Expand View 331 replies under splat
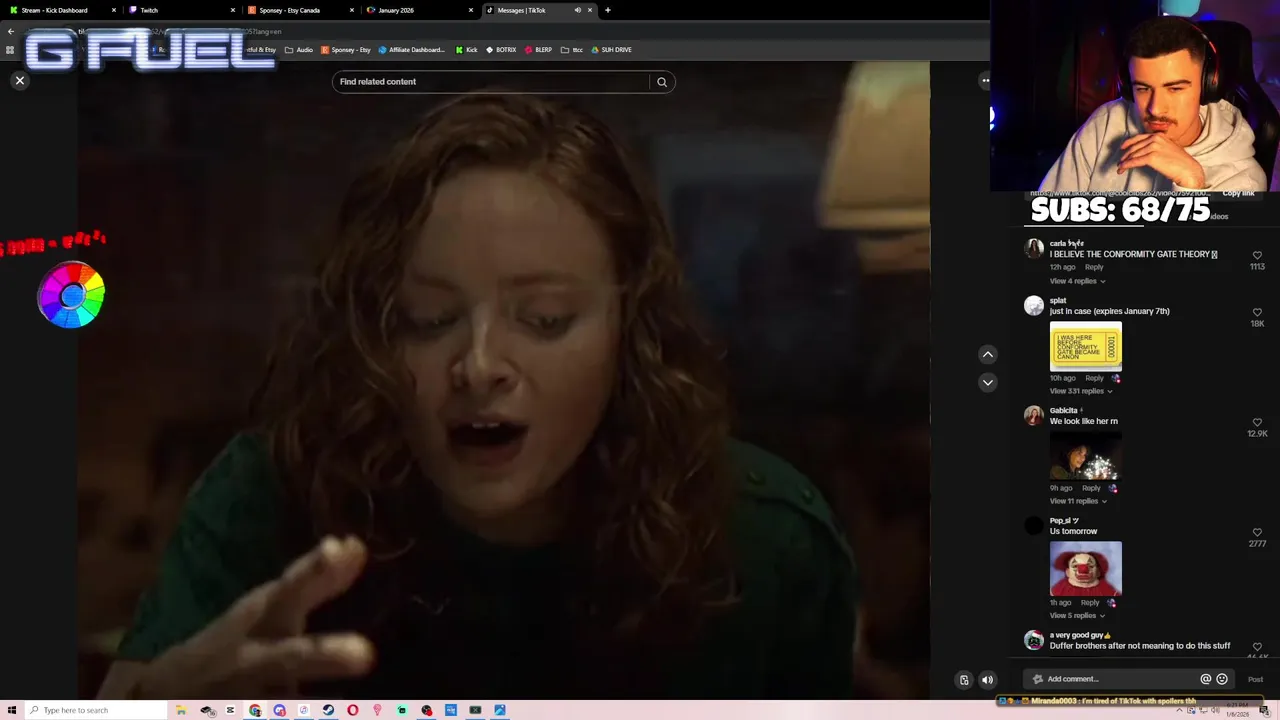 [1081, 391]
